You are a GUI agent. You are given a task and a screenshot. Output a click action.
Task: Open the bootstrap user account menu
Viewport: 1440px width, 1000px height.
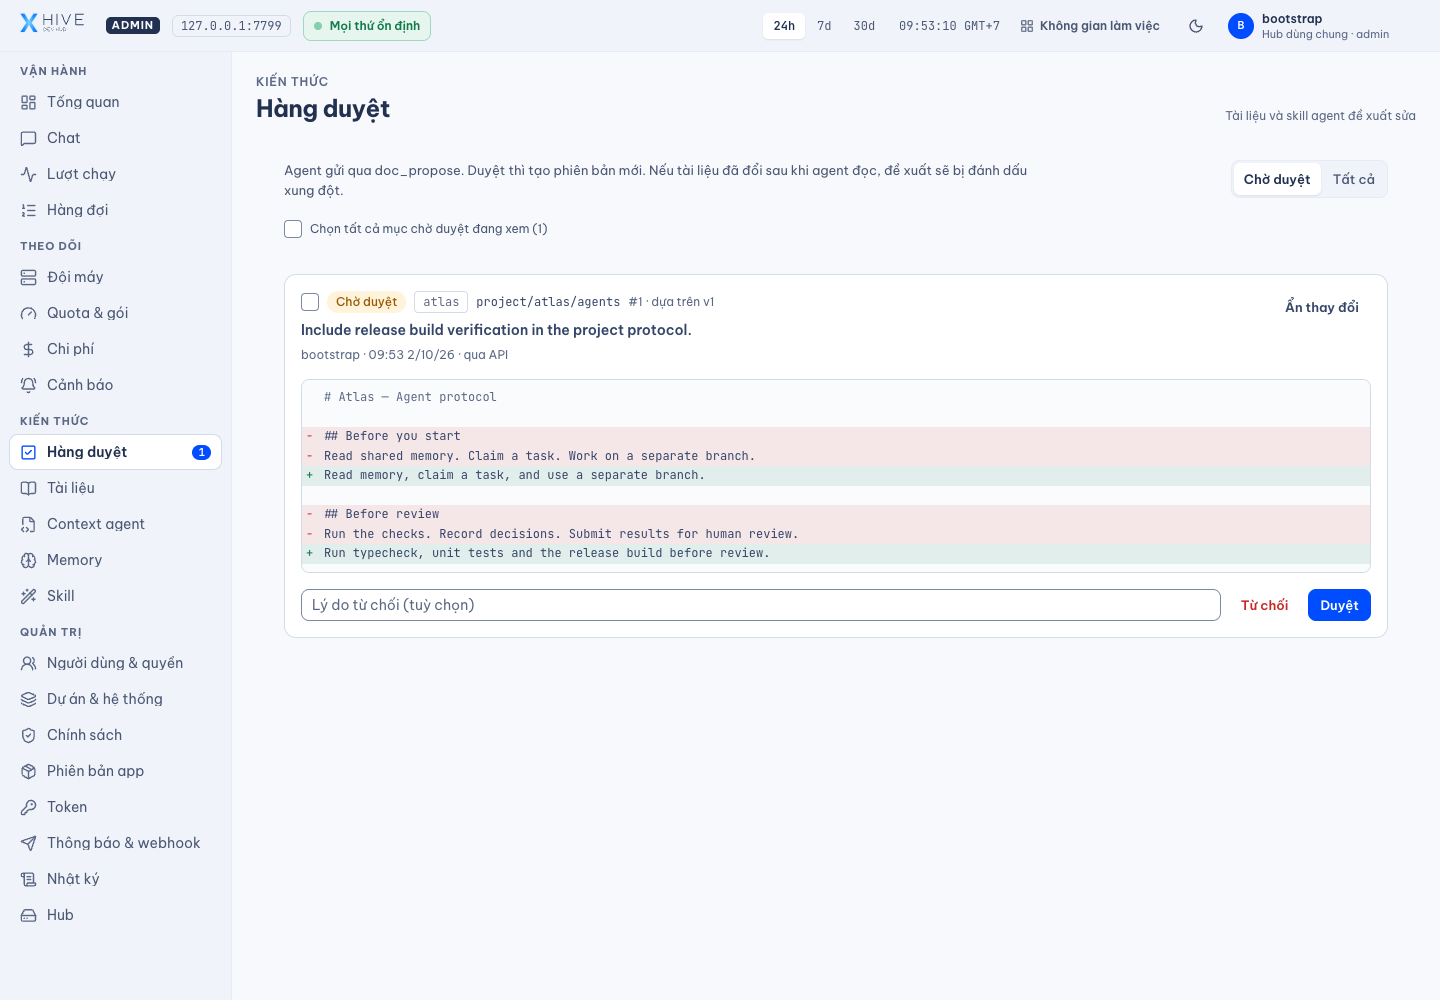(x=1308, y=26)
